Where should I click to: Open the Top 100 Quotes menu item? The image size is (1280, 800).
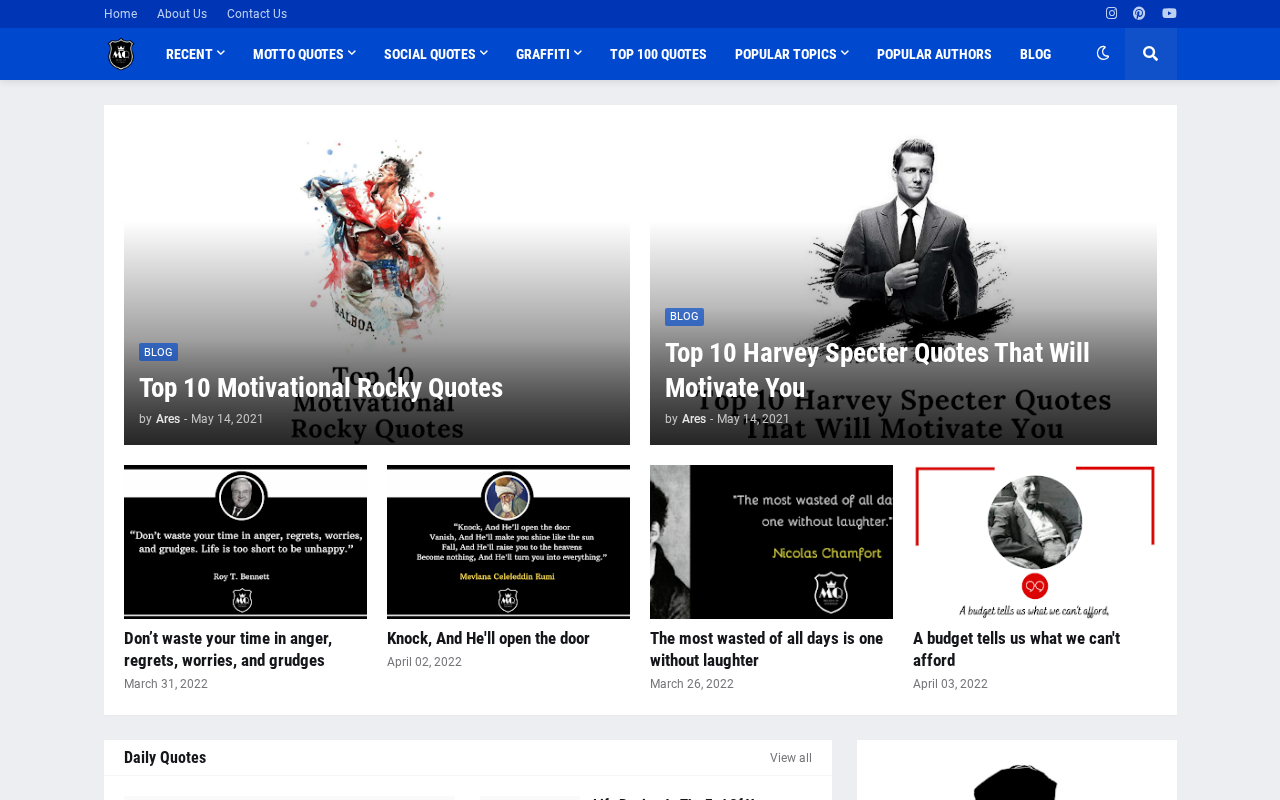point(658,54)
